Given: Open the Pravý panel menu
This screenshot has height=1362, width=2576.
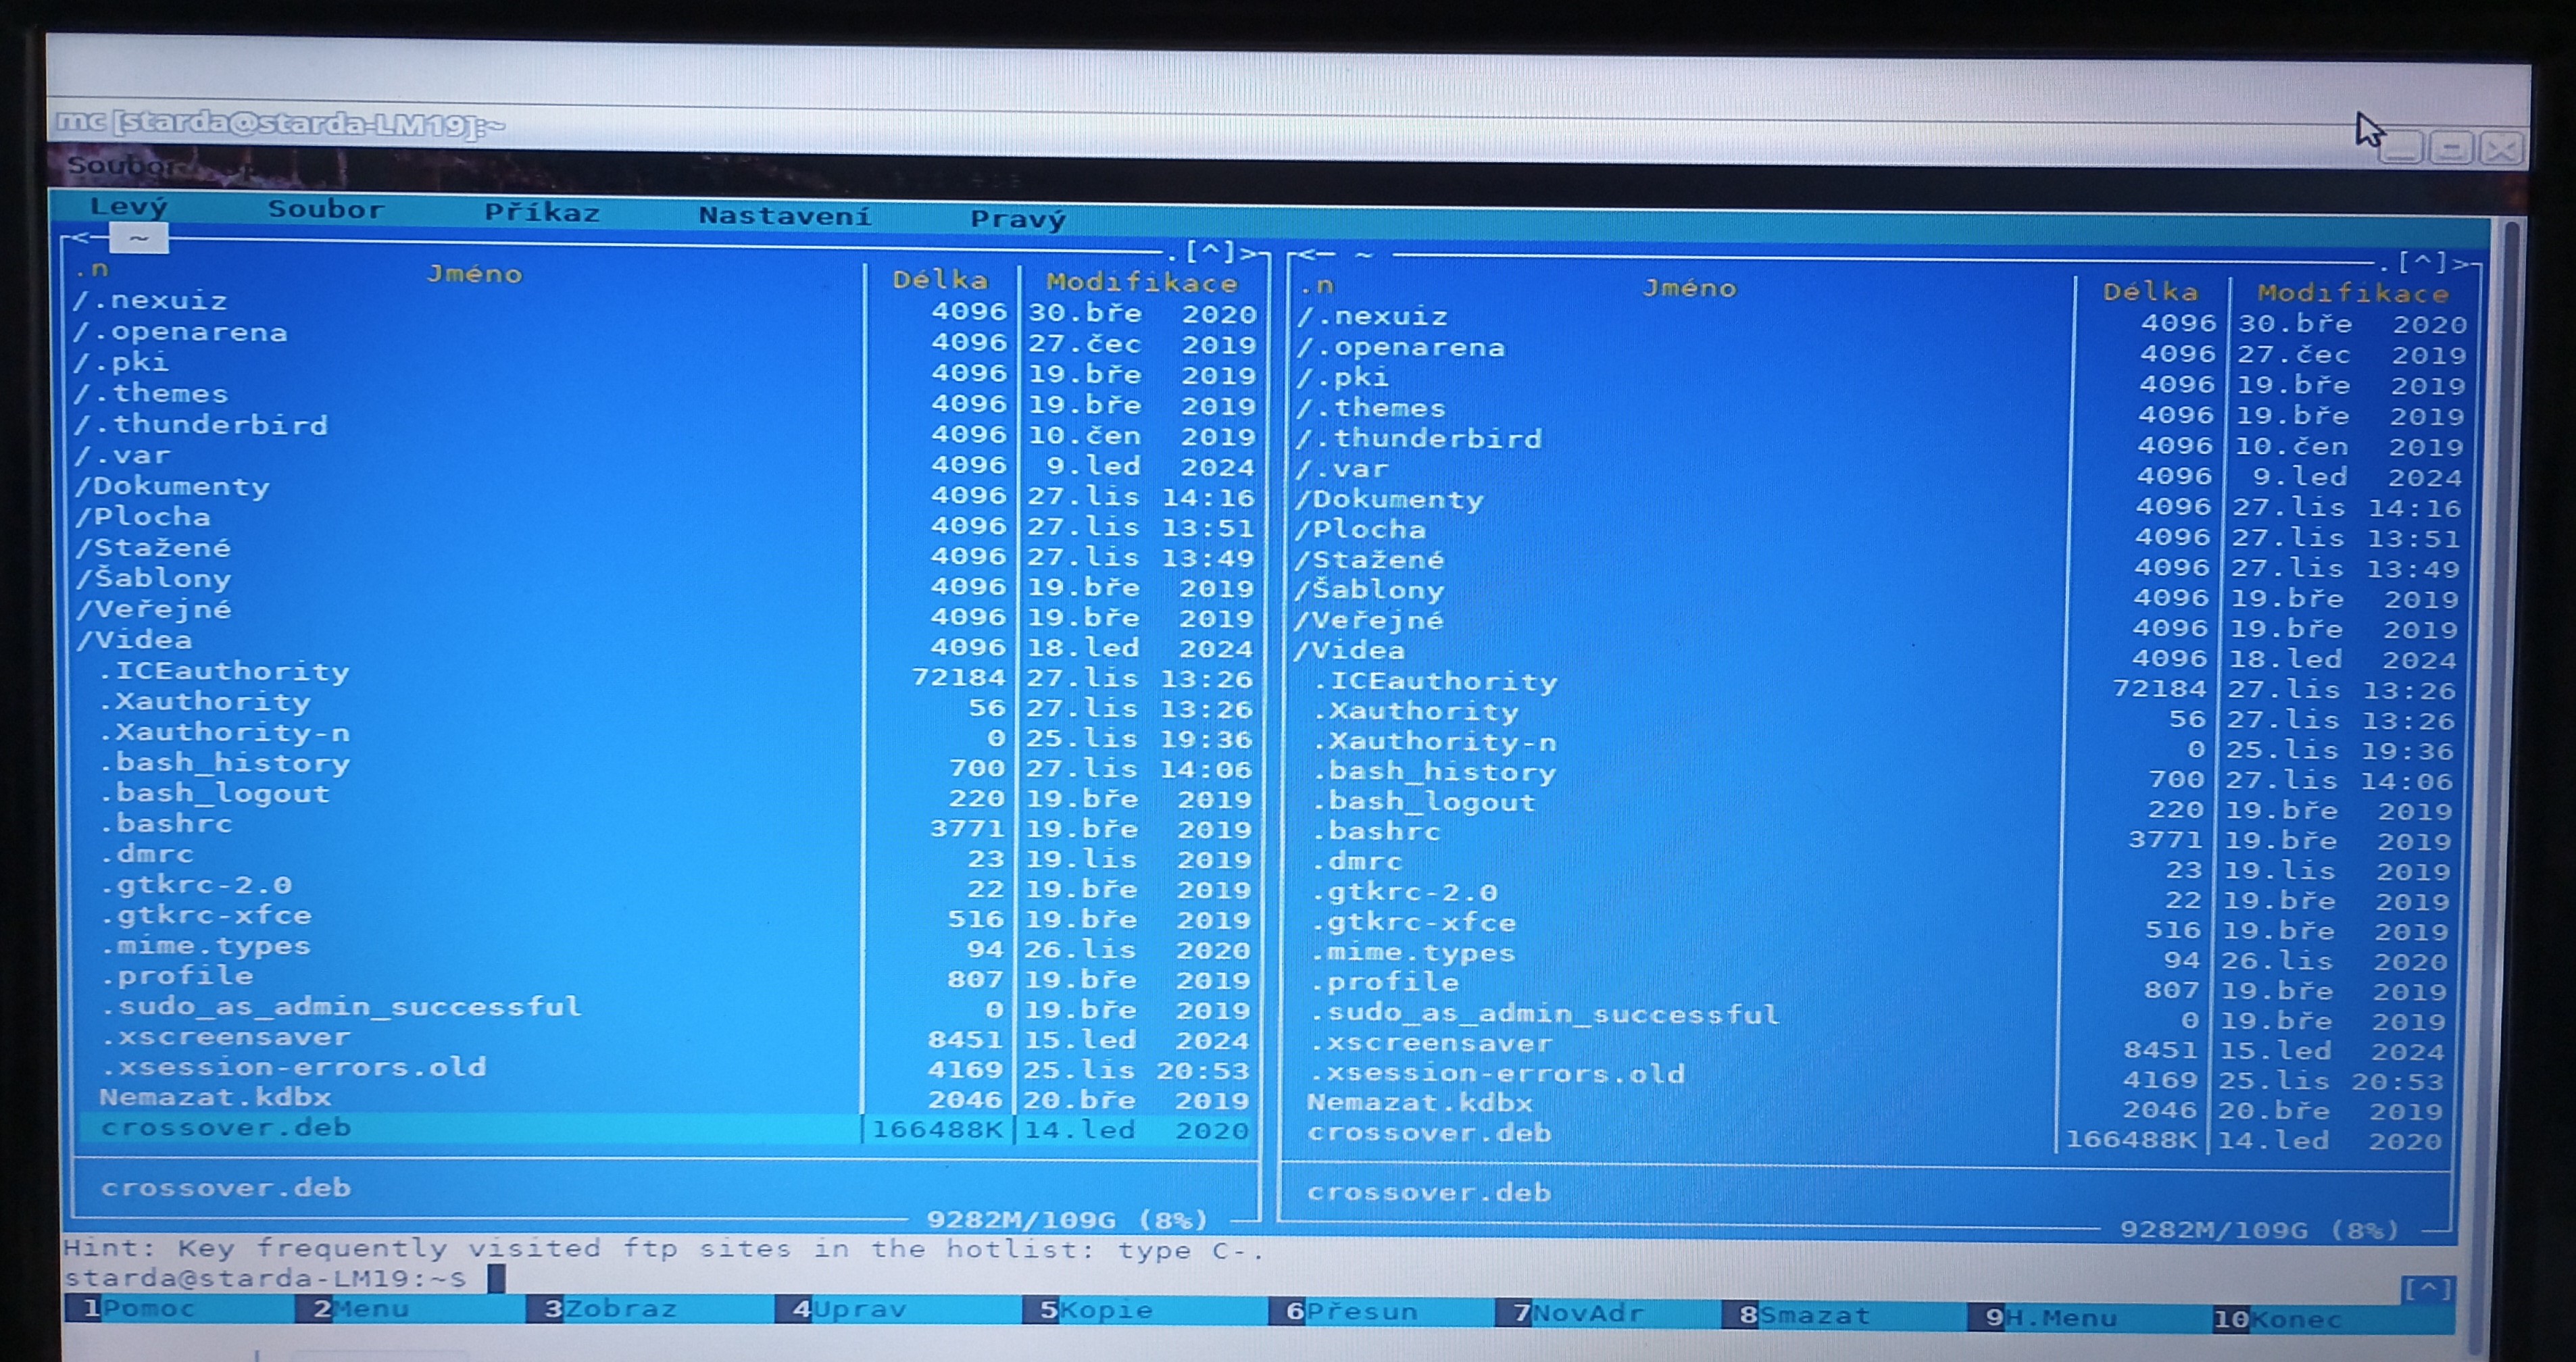Looking at the screenshot, I should (1017, 220).
